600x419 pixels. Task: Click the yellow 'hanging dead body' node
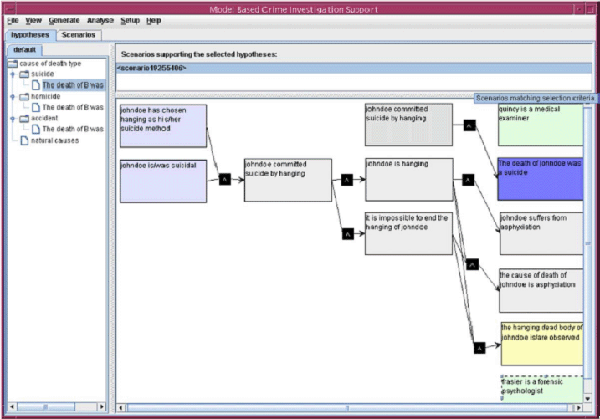(540, 342)
